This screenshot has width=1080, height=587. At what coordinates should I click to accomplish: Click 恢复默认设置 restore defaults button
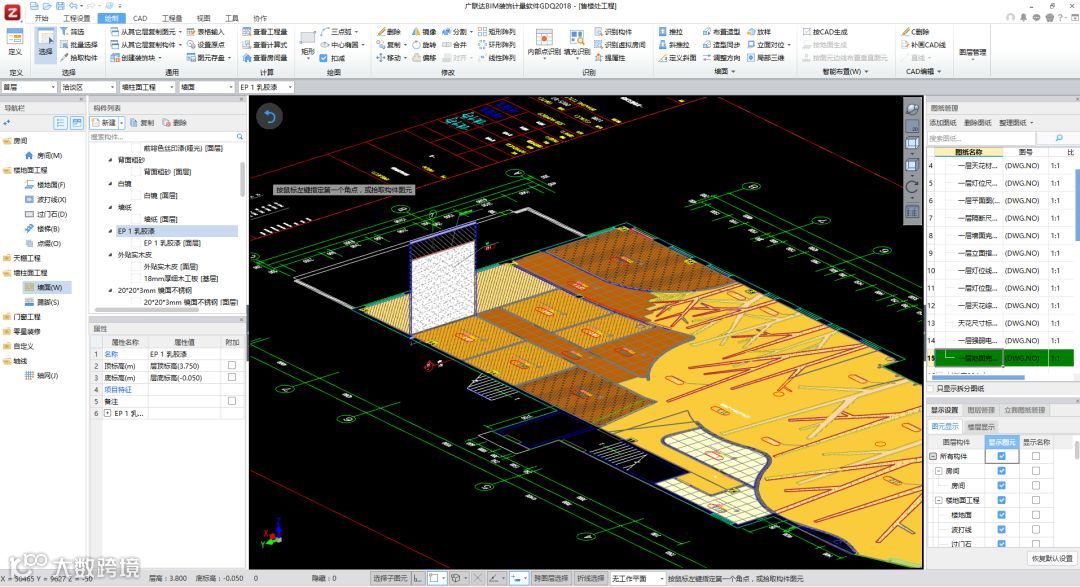pyautogui.click(x=1052, y=558)
